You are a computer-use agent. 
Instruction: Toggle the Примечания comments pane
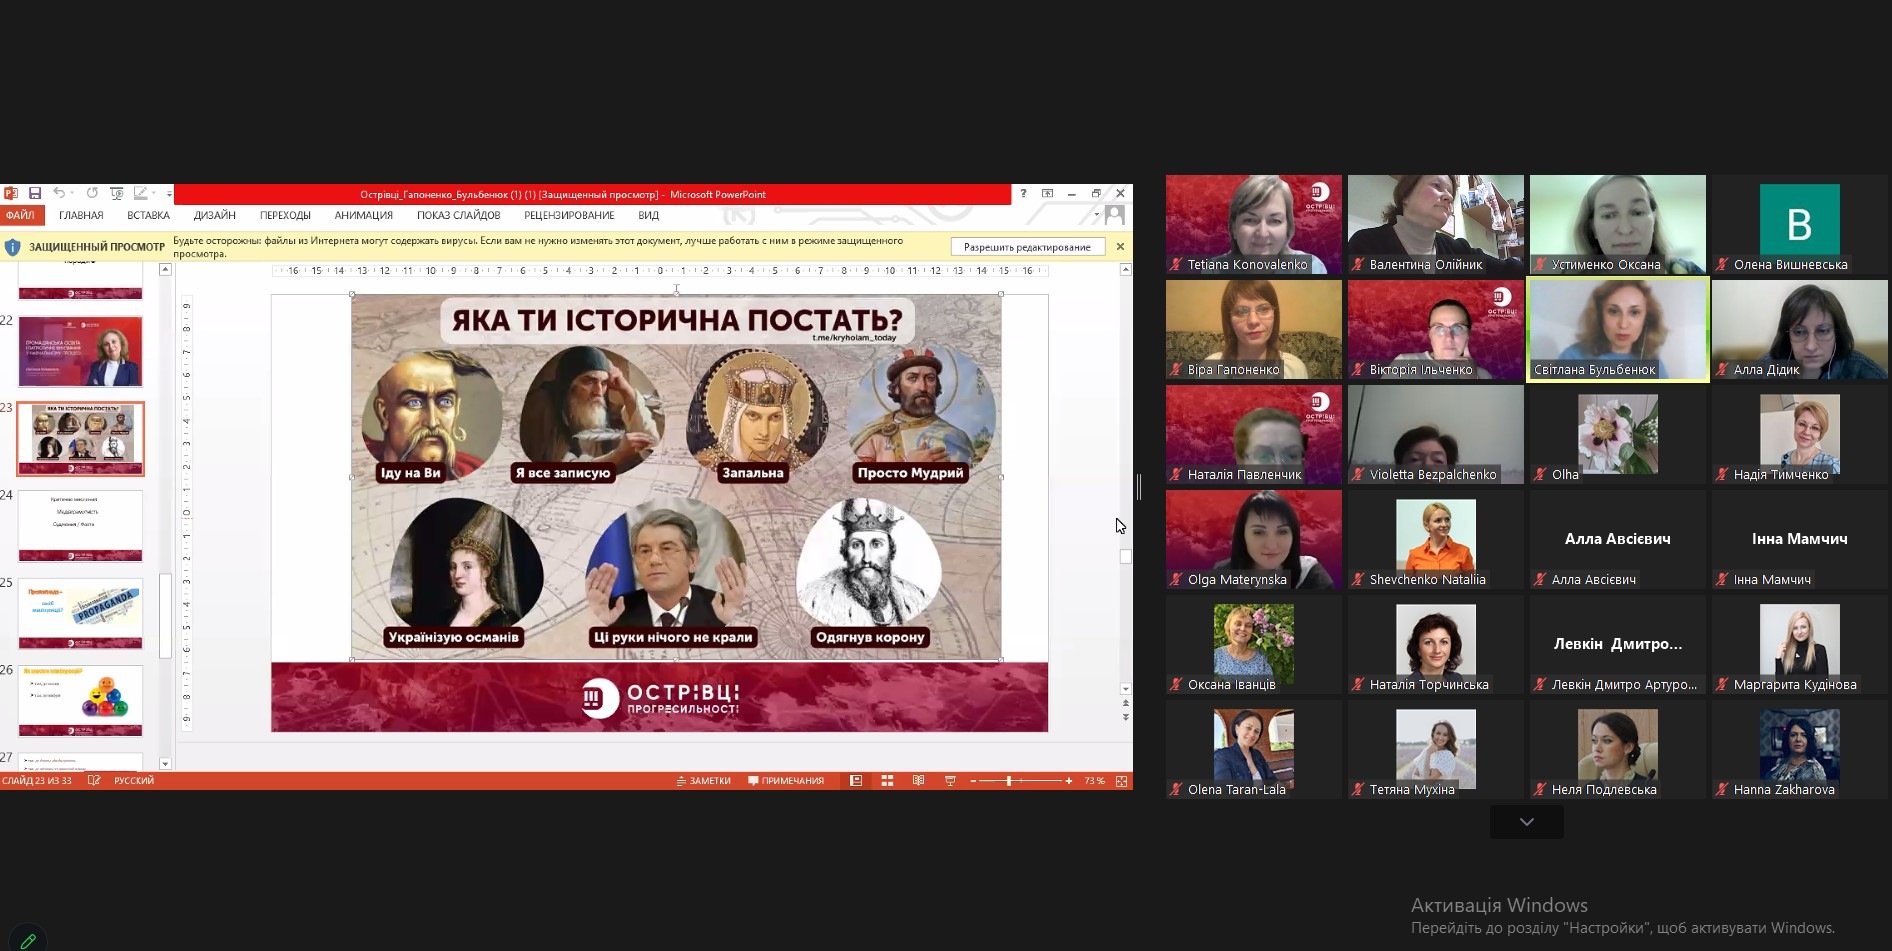(x=786, y=781)
